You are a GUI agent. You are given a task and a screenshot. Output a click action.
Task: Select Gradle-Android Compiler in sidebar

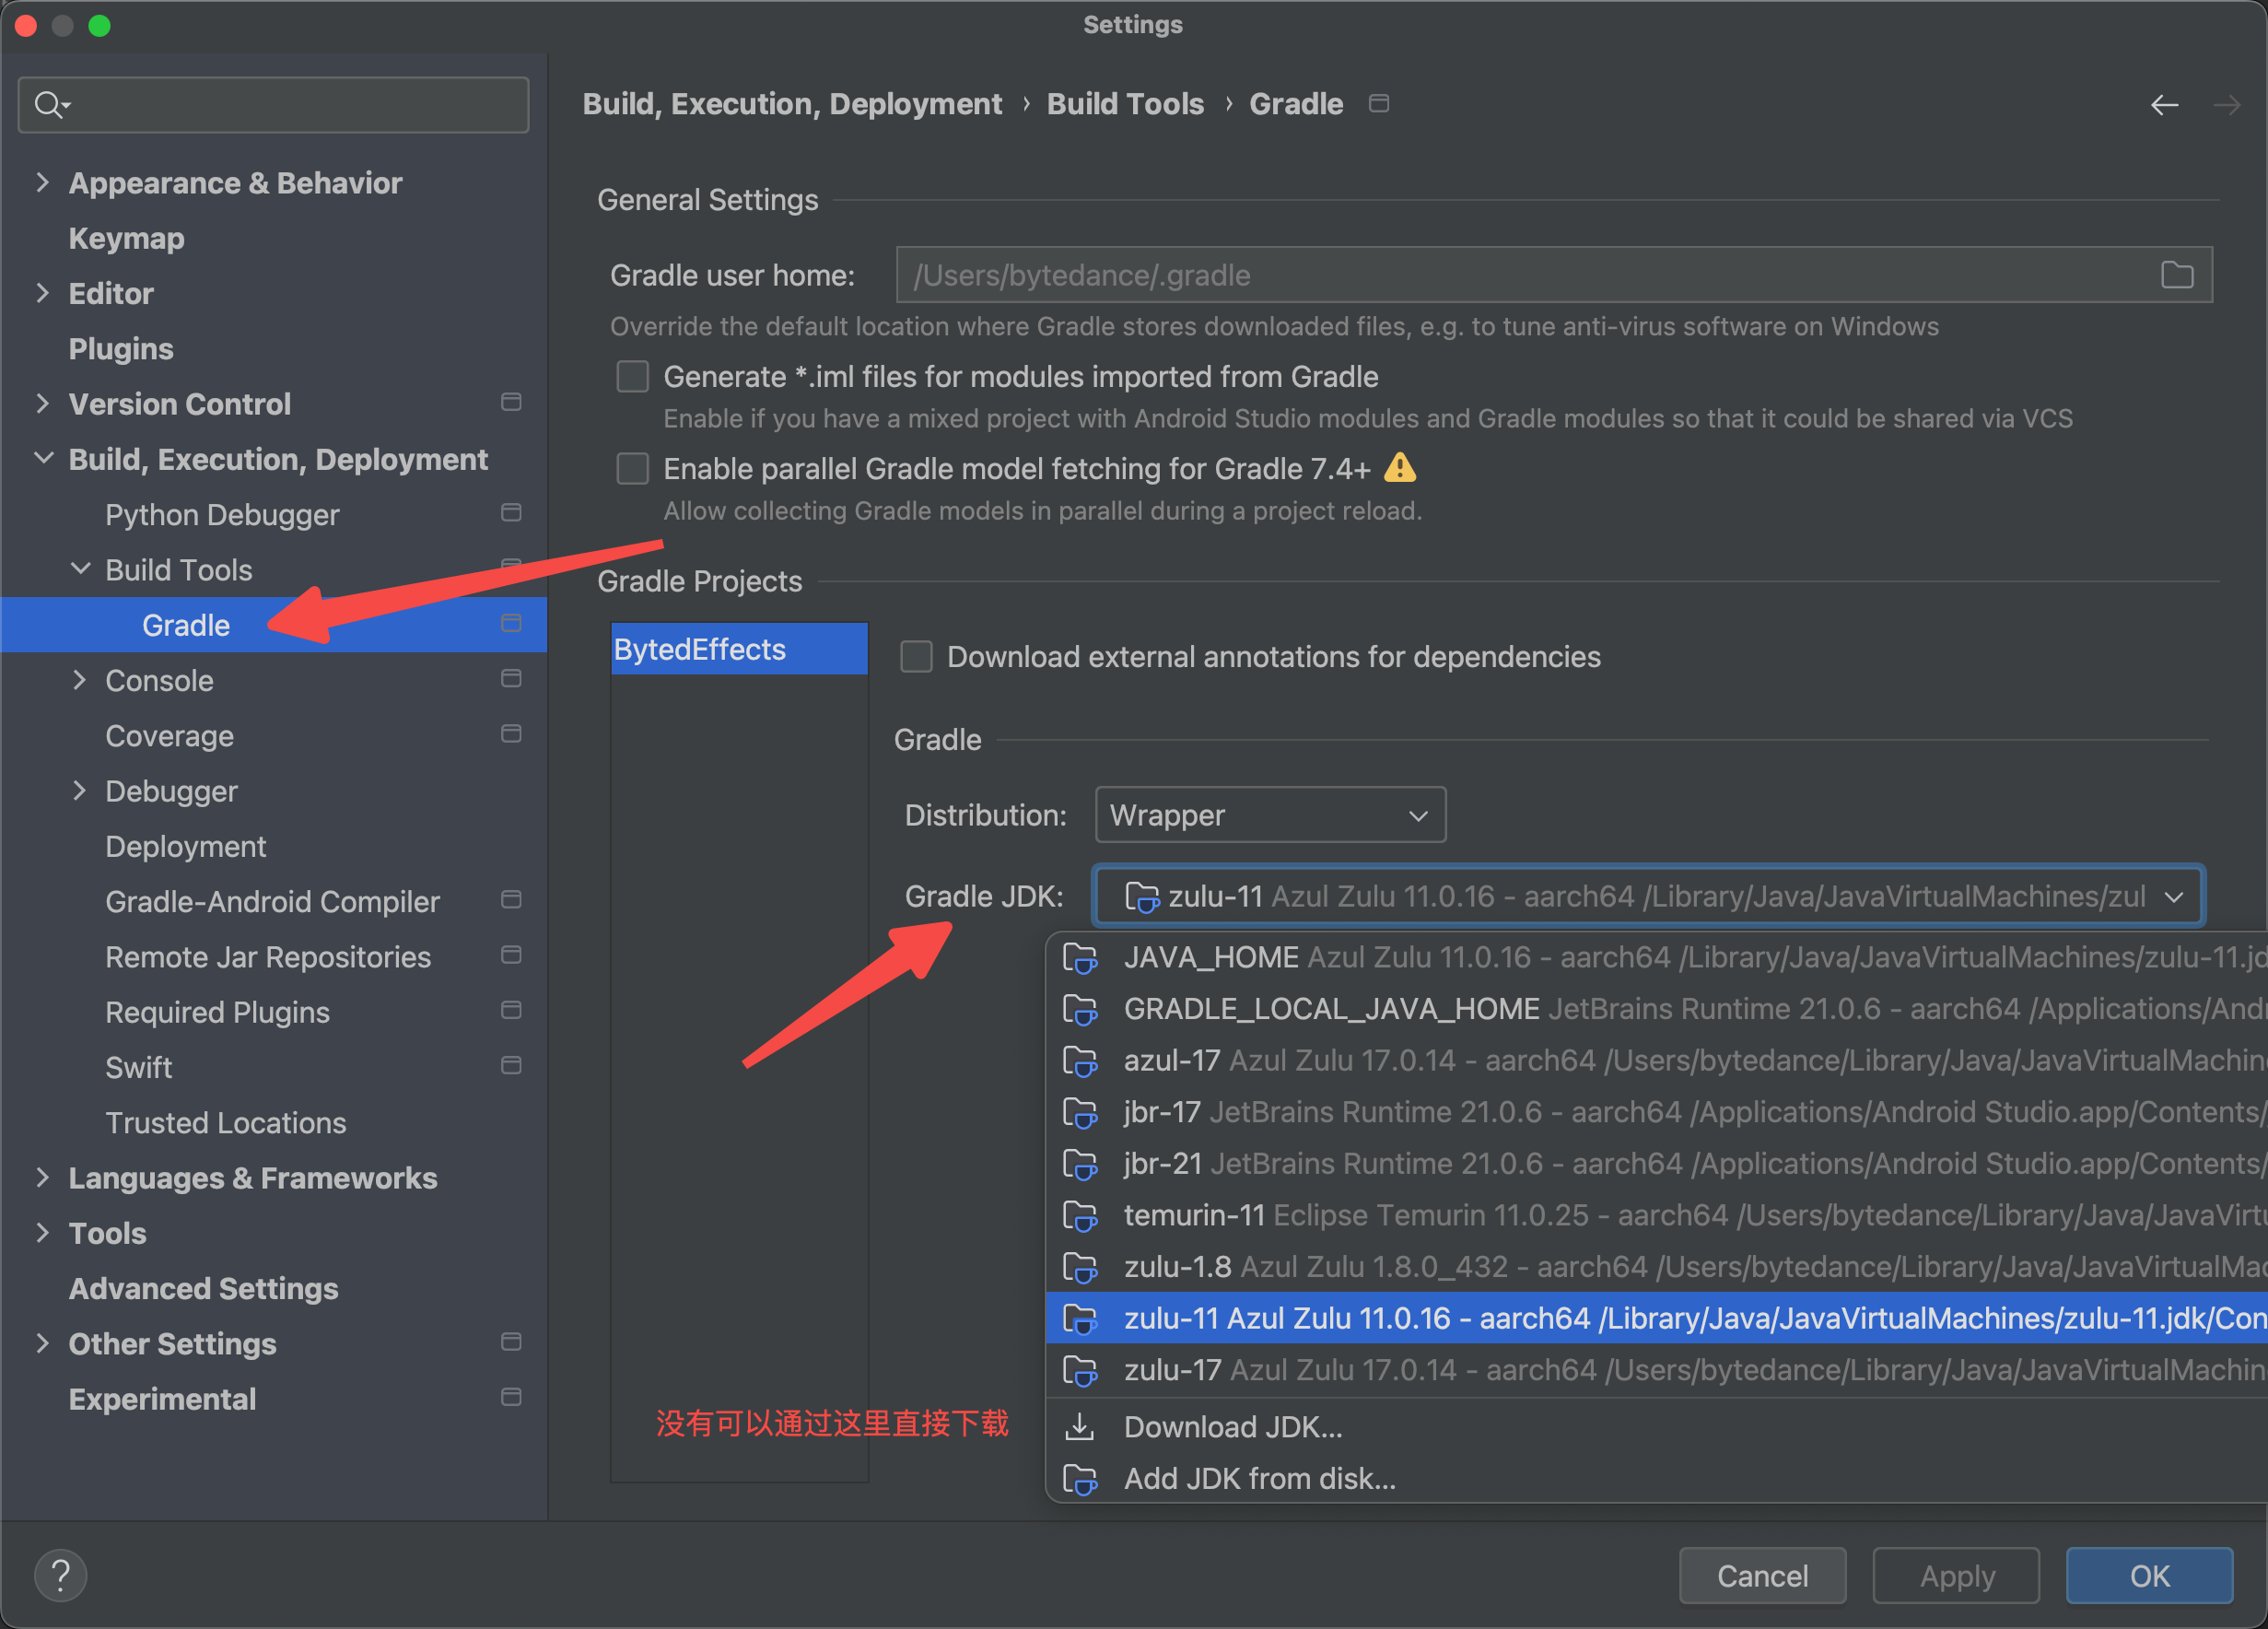click(x=272, y=902)
